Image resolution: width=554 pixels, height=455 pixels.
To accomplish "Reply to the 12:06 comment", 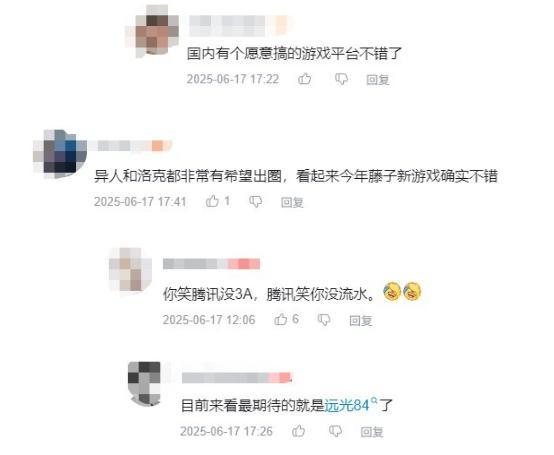I will pos(361,320).
